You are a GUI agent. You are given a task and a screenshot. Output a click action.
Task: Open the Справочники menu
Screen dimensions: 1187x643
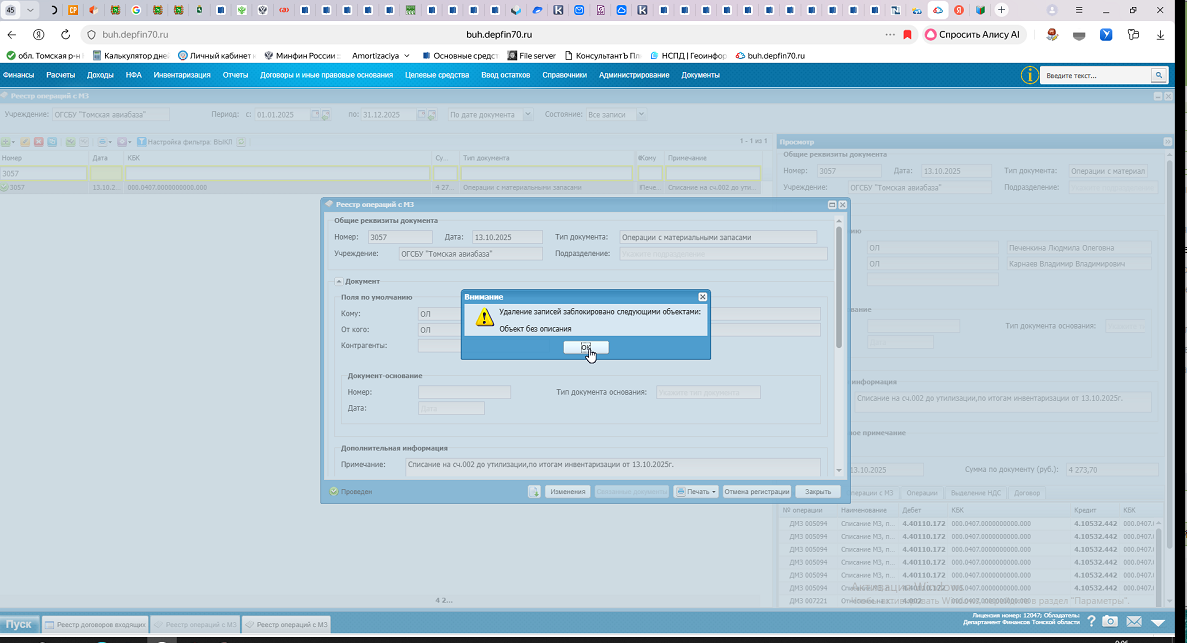click(565, 75)
